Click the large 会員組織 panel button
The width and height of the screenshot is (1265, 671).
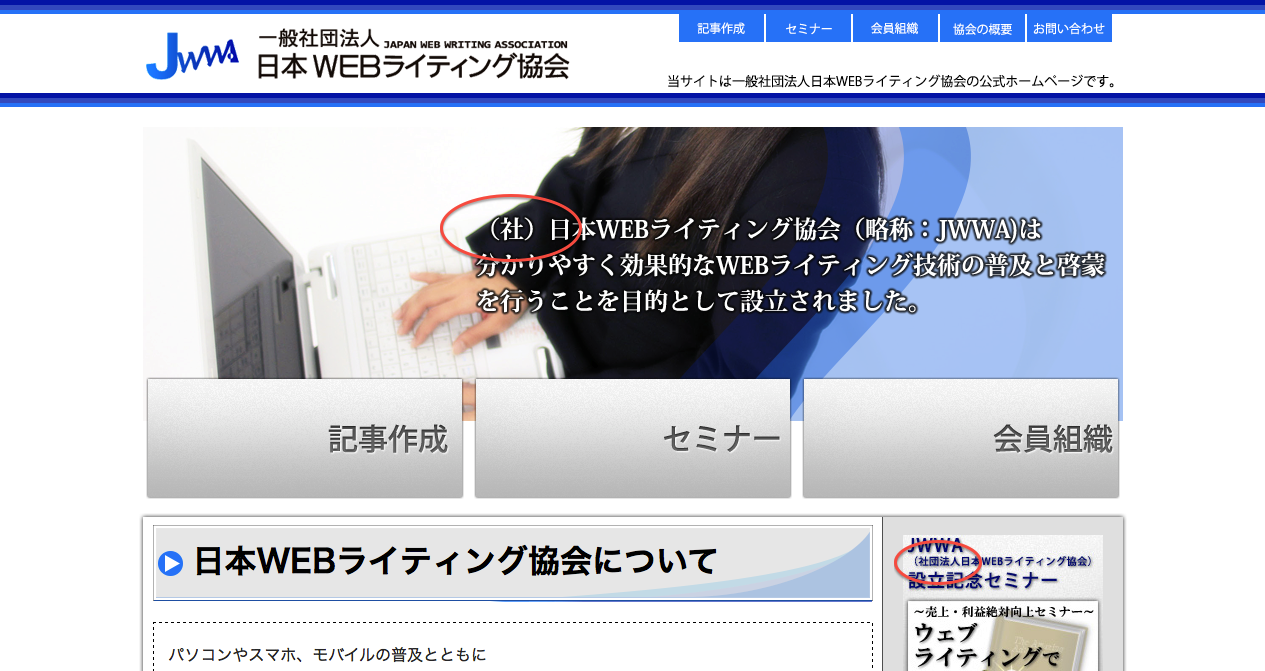961,438
